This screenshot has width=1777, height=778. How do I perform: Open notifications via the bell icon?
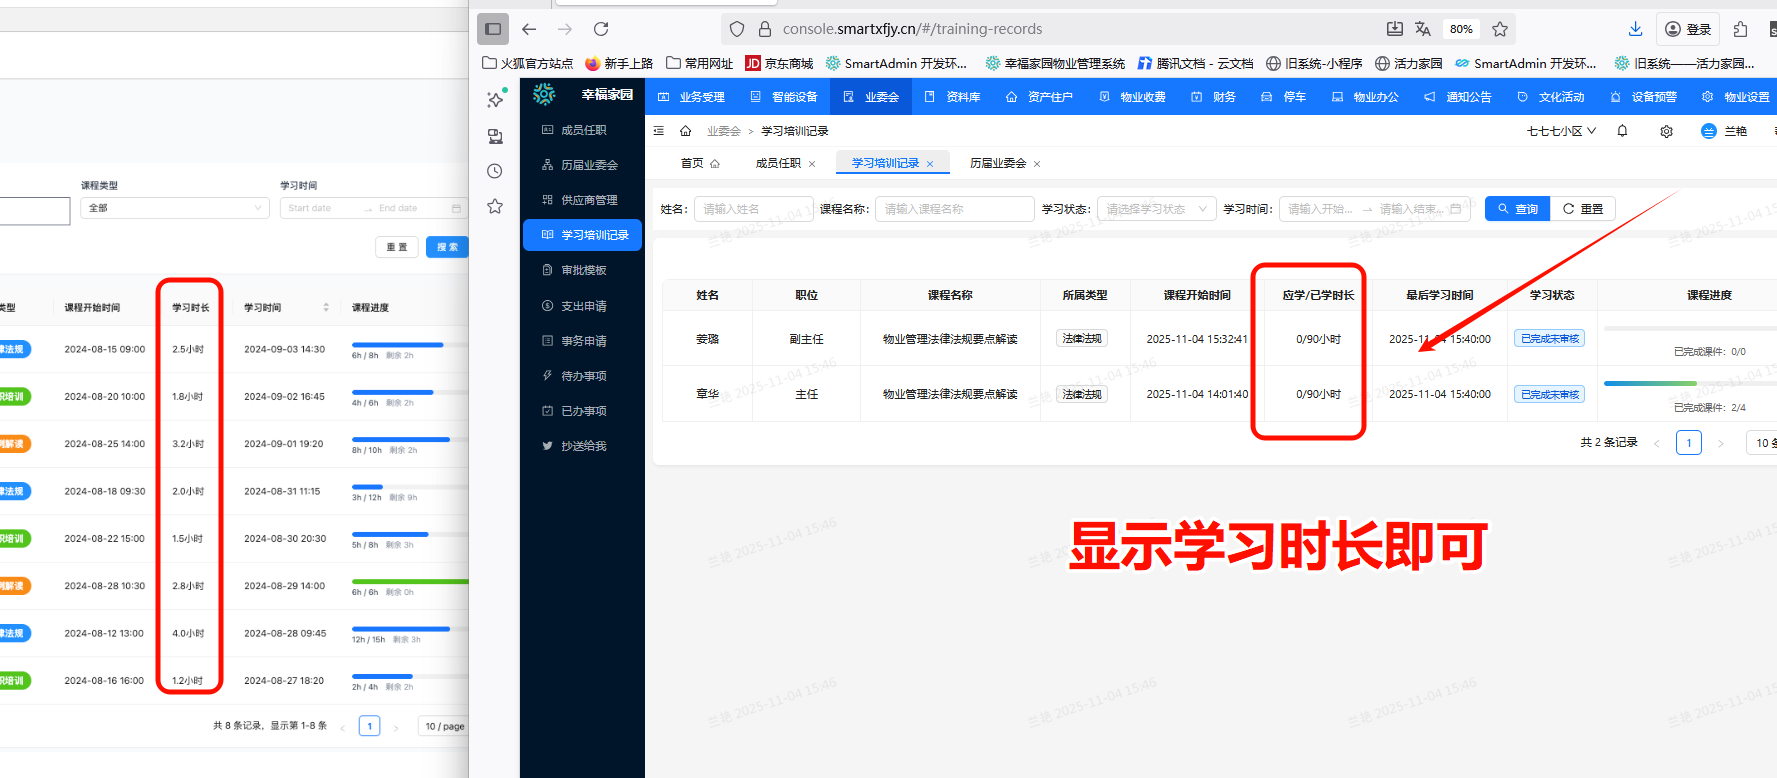[x=1622, y=131]
